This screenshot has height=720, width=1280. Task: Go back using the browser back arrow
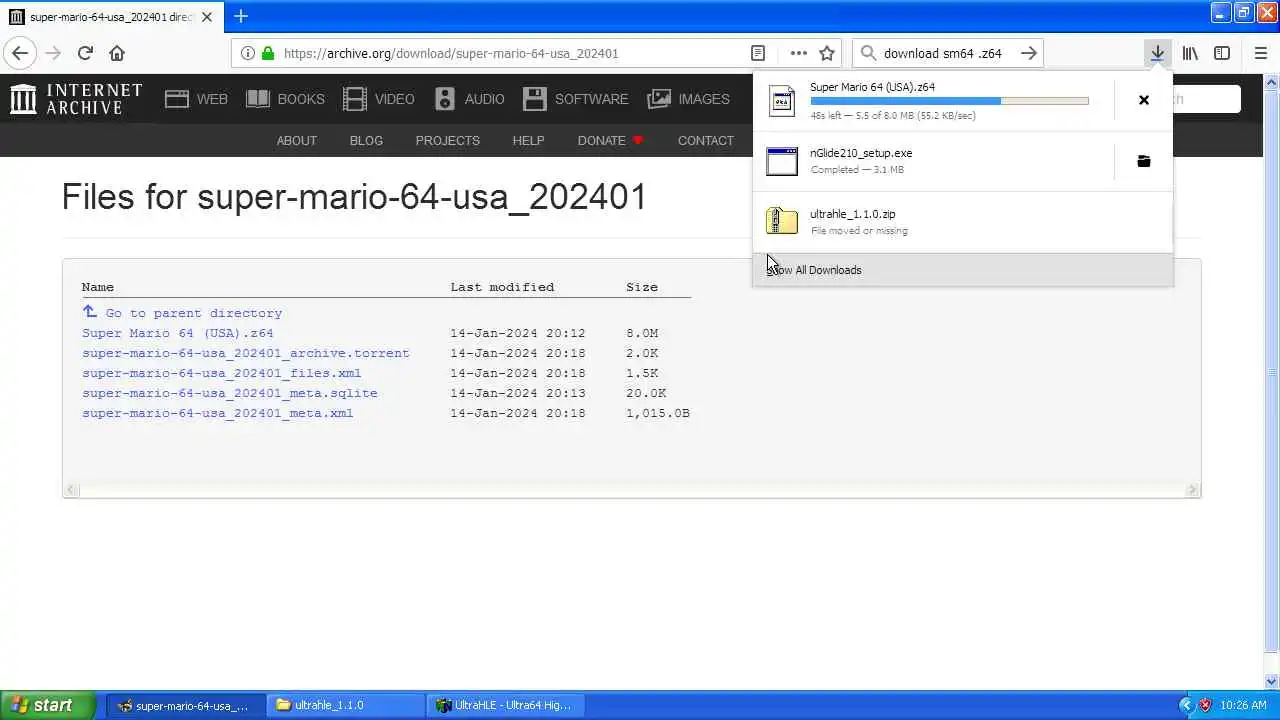tap(20, 53)
